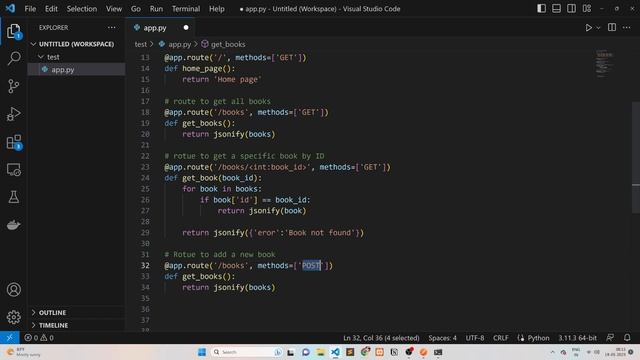Open File Explorer from taskbar
Viewport: 640px width, 360px height.
click(320, 352)
